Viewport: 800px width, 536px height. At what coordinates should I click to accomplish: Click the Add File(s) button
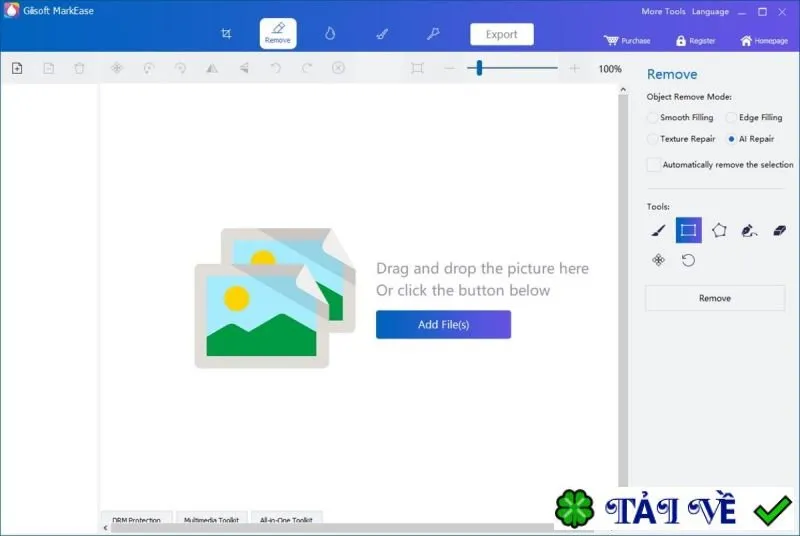[443, 324]
